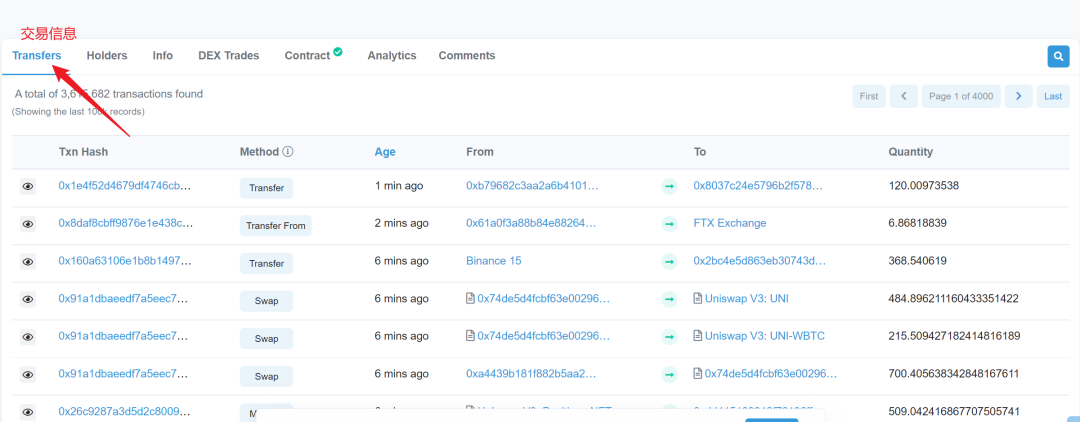Open transaction hash 0x8daf8cbff9876e1e438c…
This screenshot has width=1080, height=422.
click(125, 223)
